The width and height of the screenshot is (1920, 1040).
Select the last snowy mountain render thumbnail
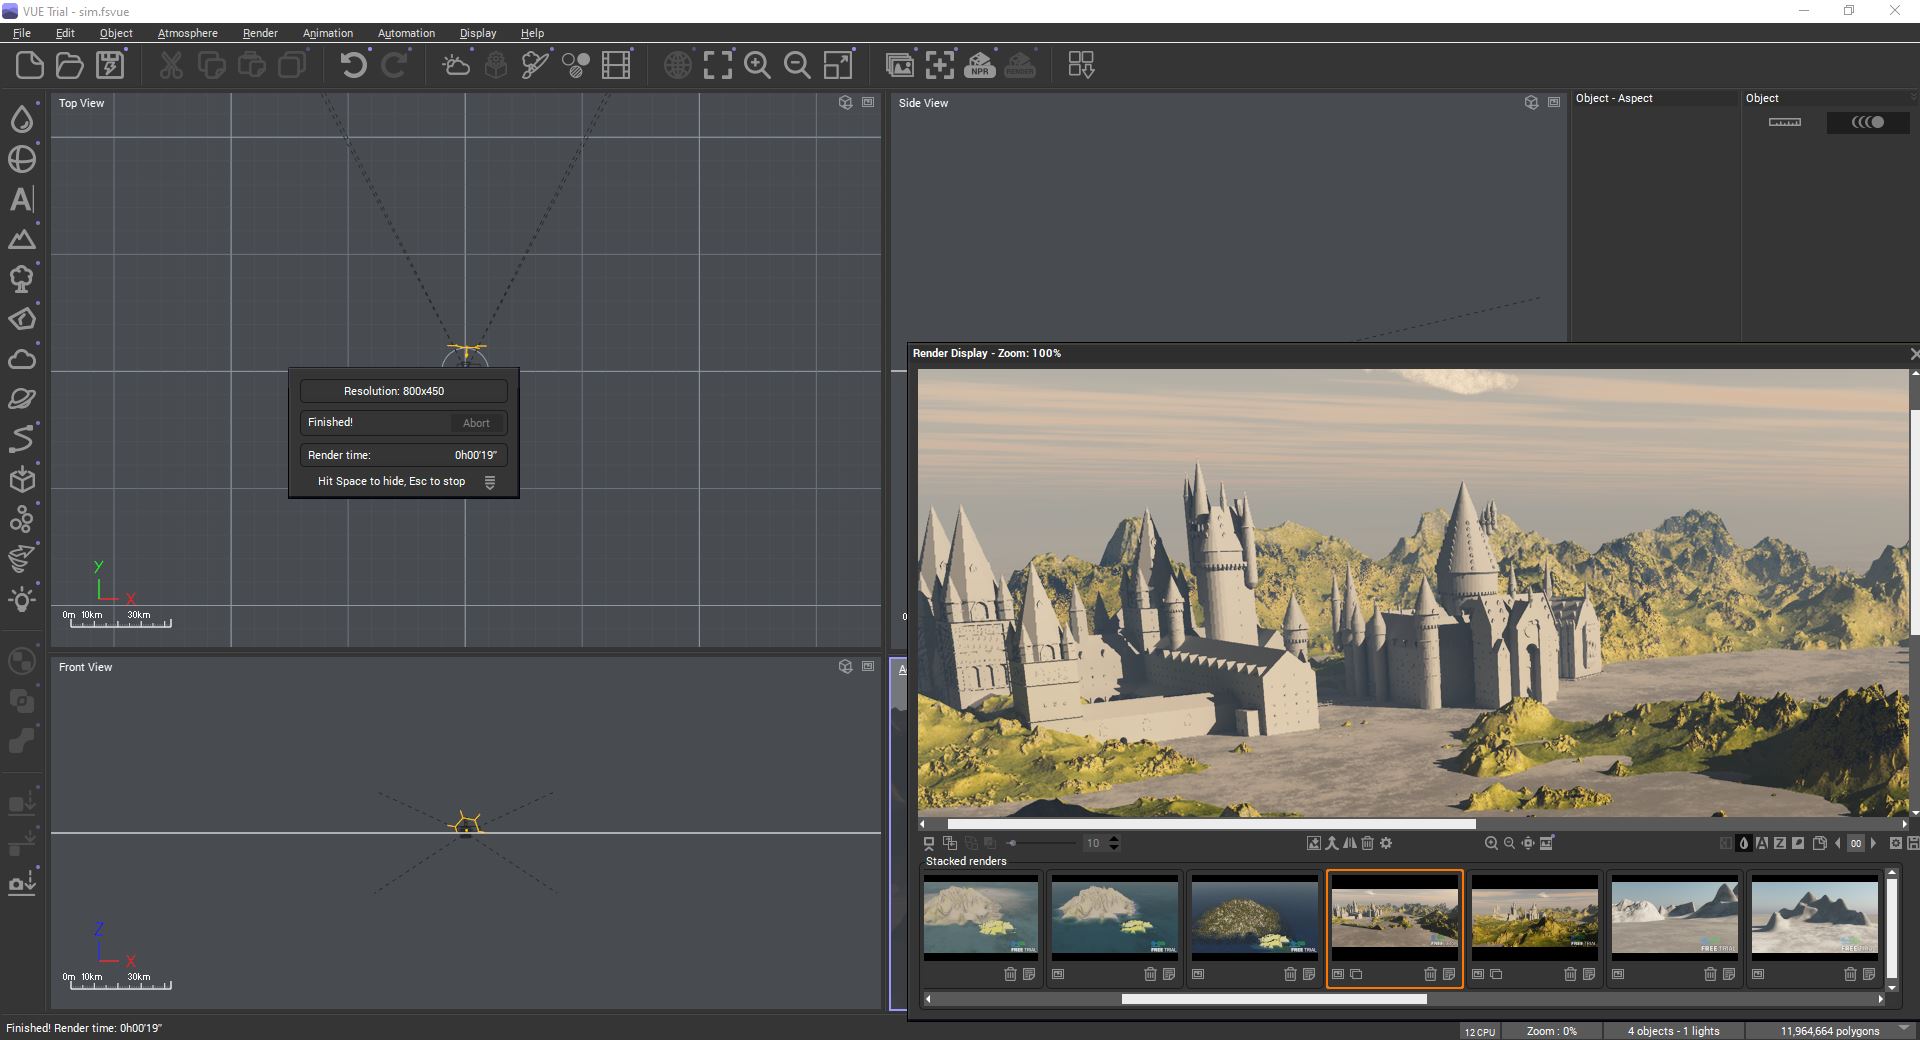1815,917
